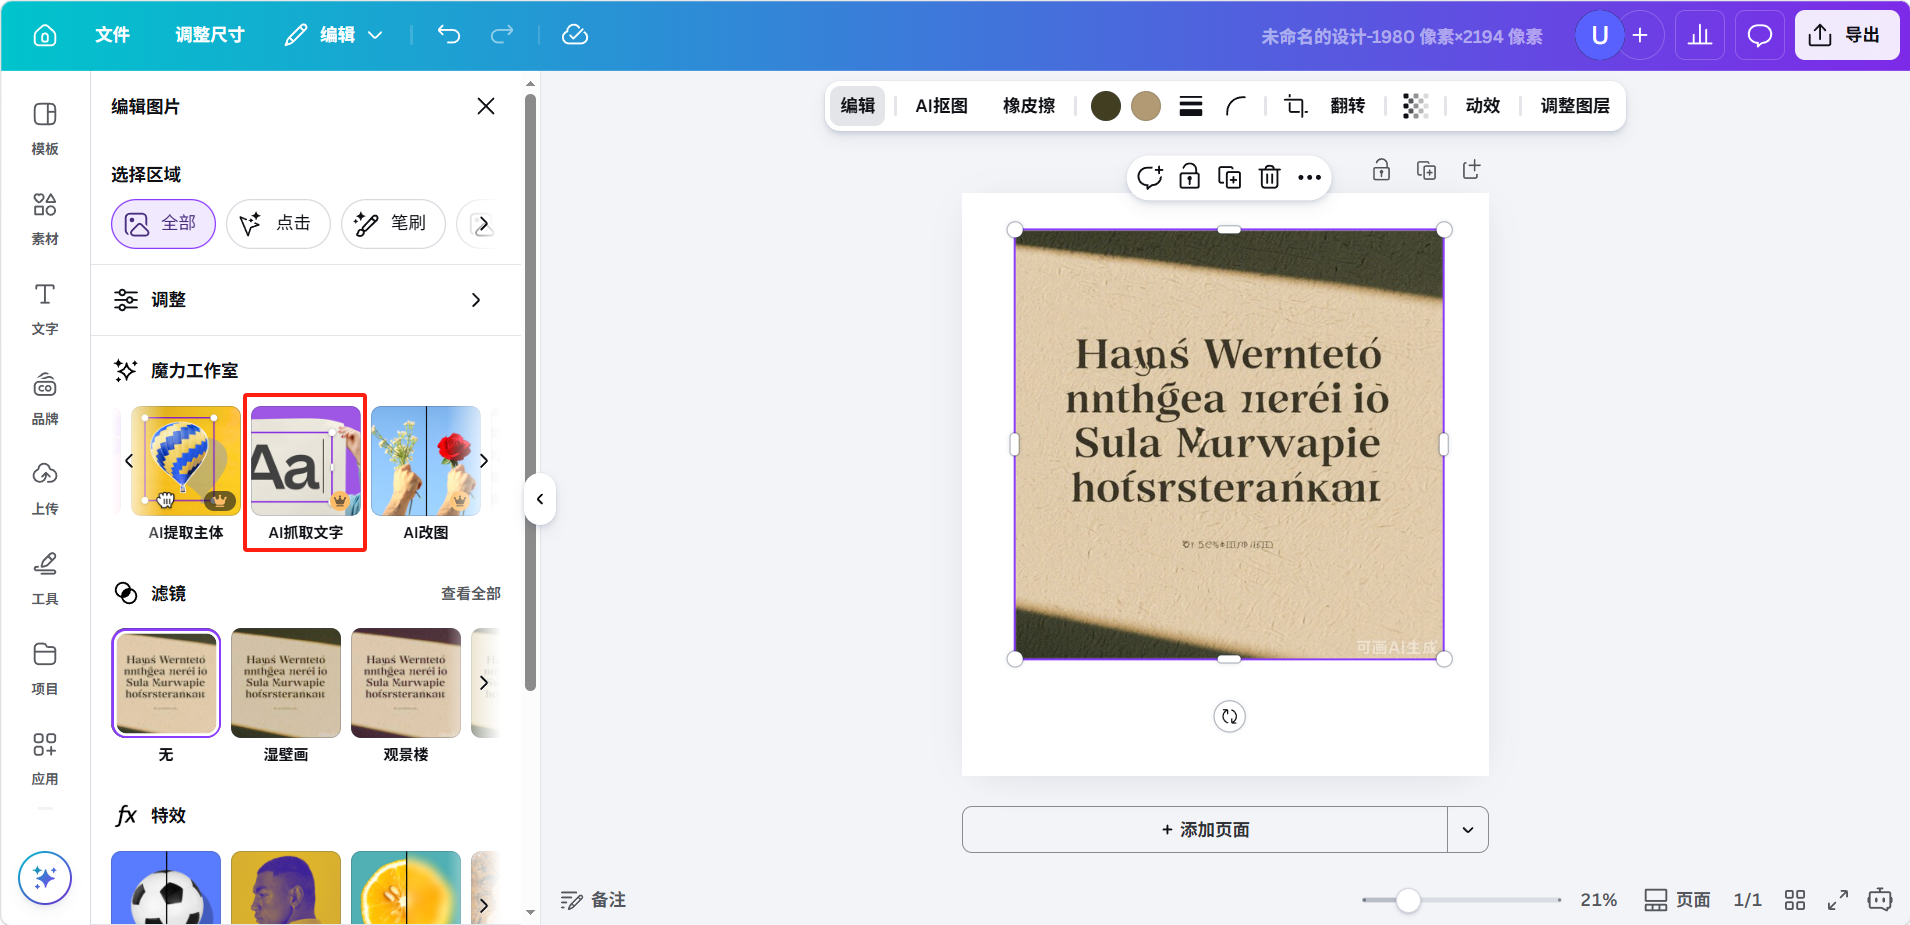
Task: Open the 文件 menu
Action: [112, 35]
